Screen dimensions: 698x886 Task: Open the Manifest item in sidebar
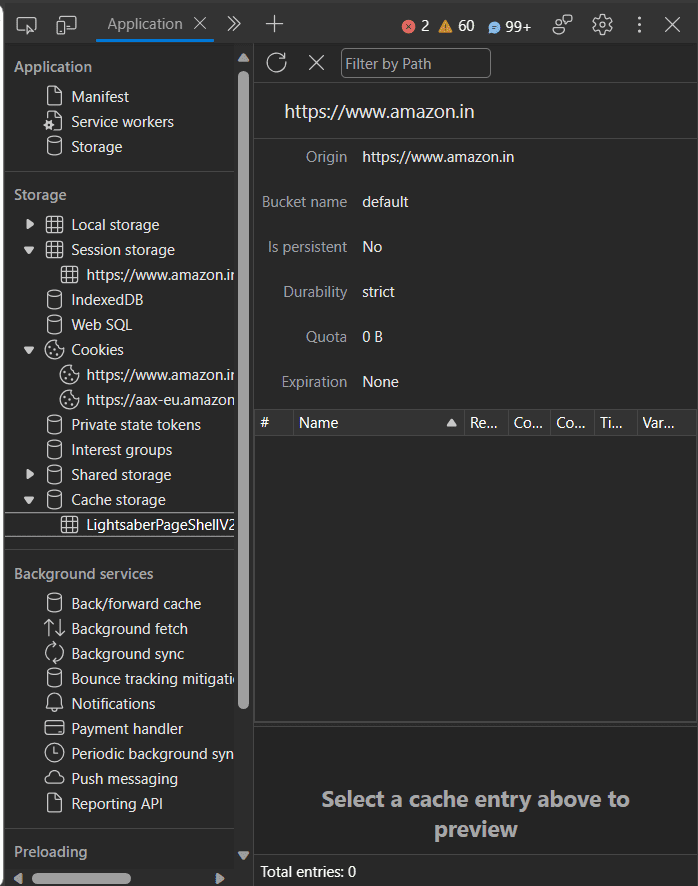100,97
